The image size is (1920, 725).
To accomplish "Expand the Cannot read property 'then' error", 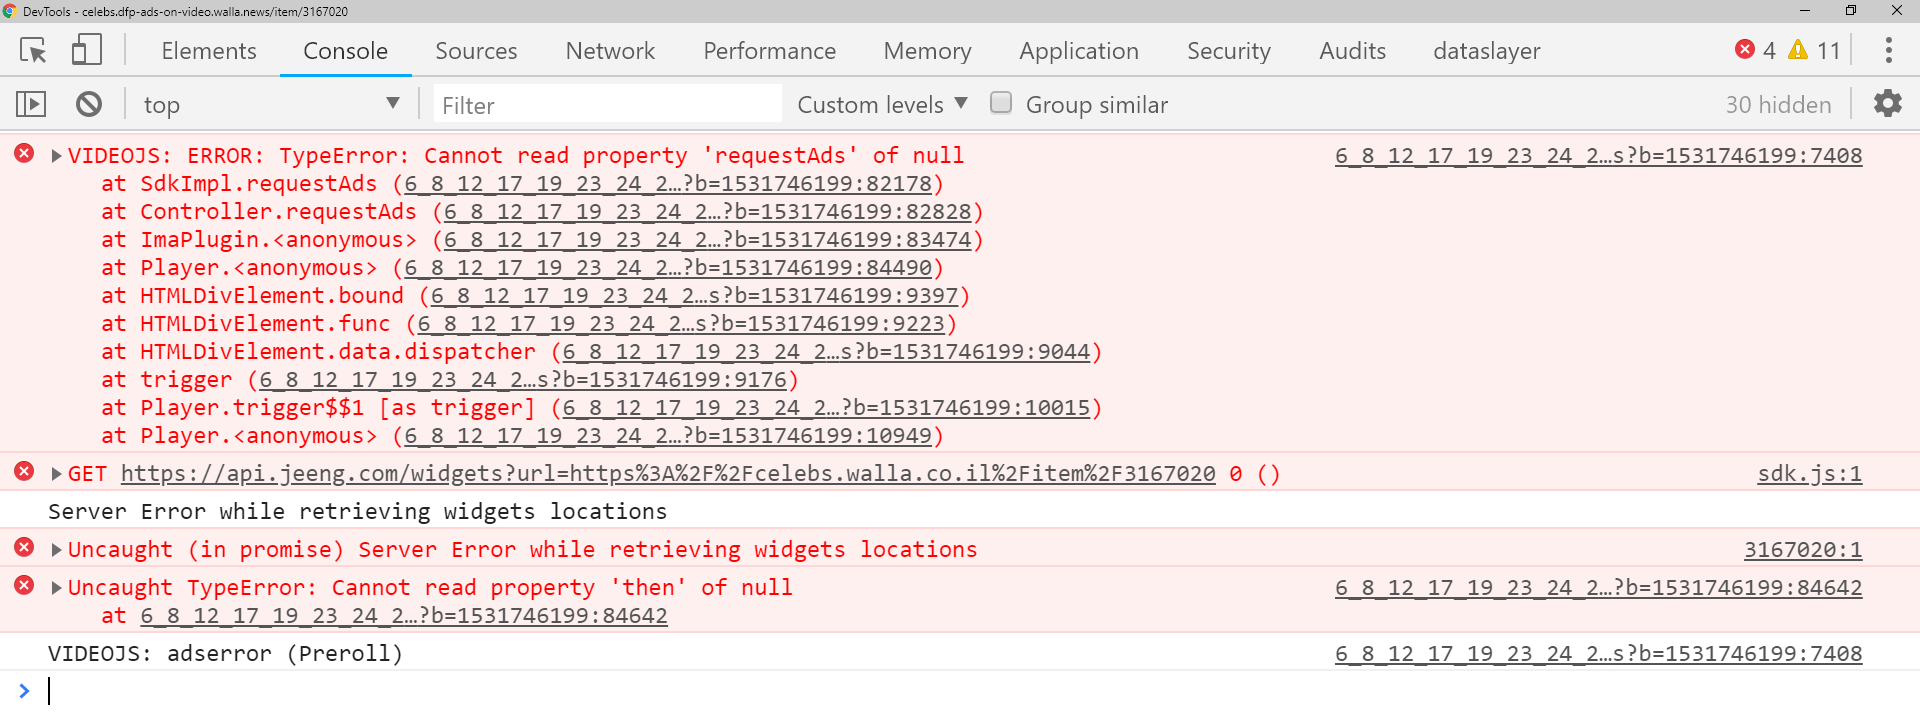I will pos(56,587).
